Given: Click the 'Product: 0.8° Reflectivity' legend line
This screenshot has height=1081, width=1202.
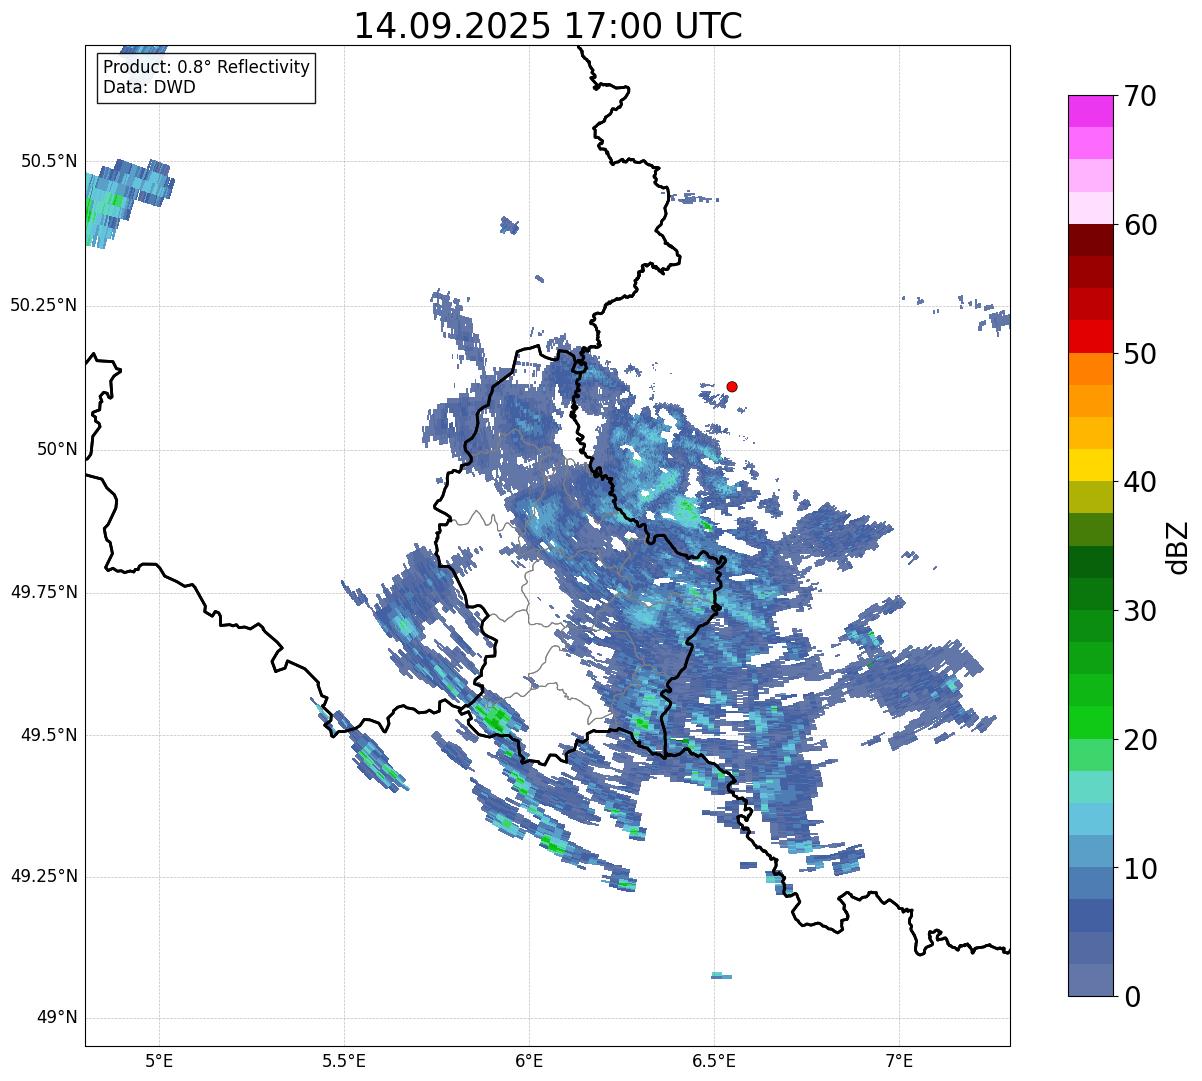Looking at the screenshot, I should click(x=207, y=67).
